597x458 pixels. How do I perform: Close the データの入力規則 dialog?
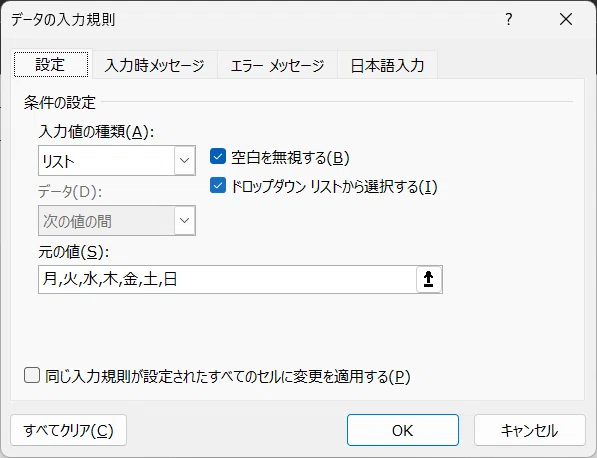coord(566,19)
